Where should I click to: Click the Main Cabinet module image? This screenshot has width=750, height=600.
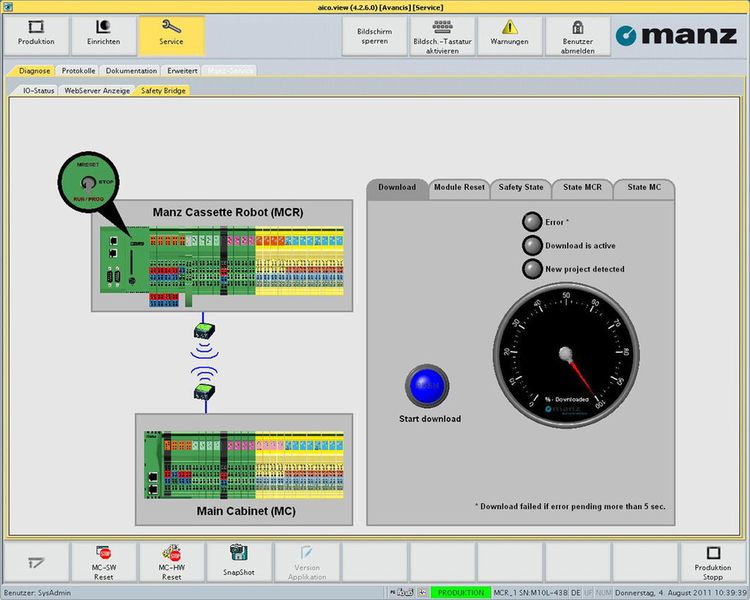(x=244, y=465)
